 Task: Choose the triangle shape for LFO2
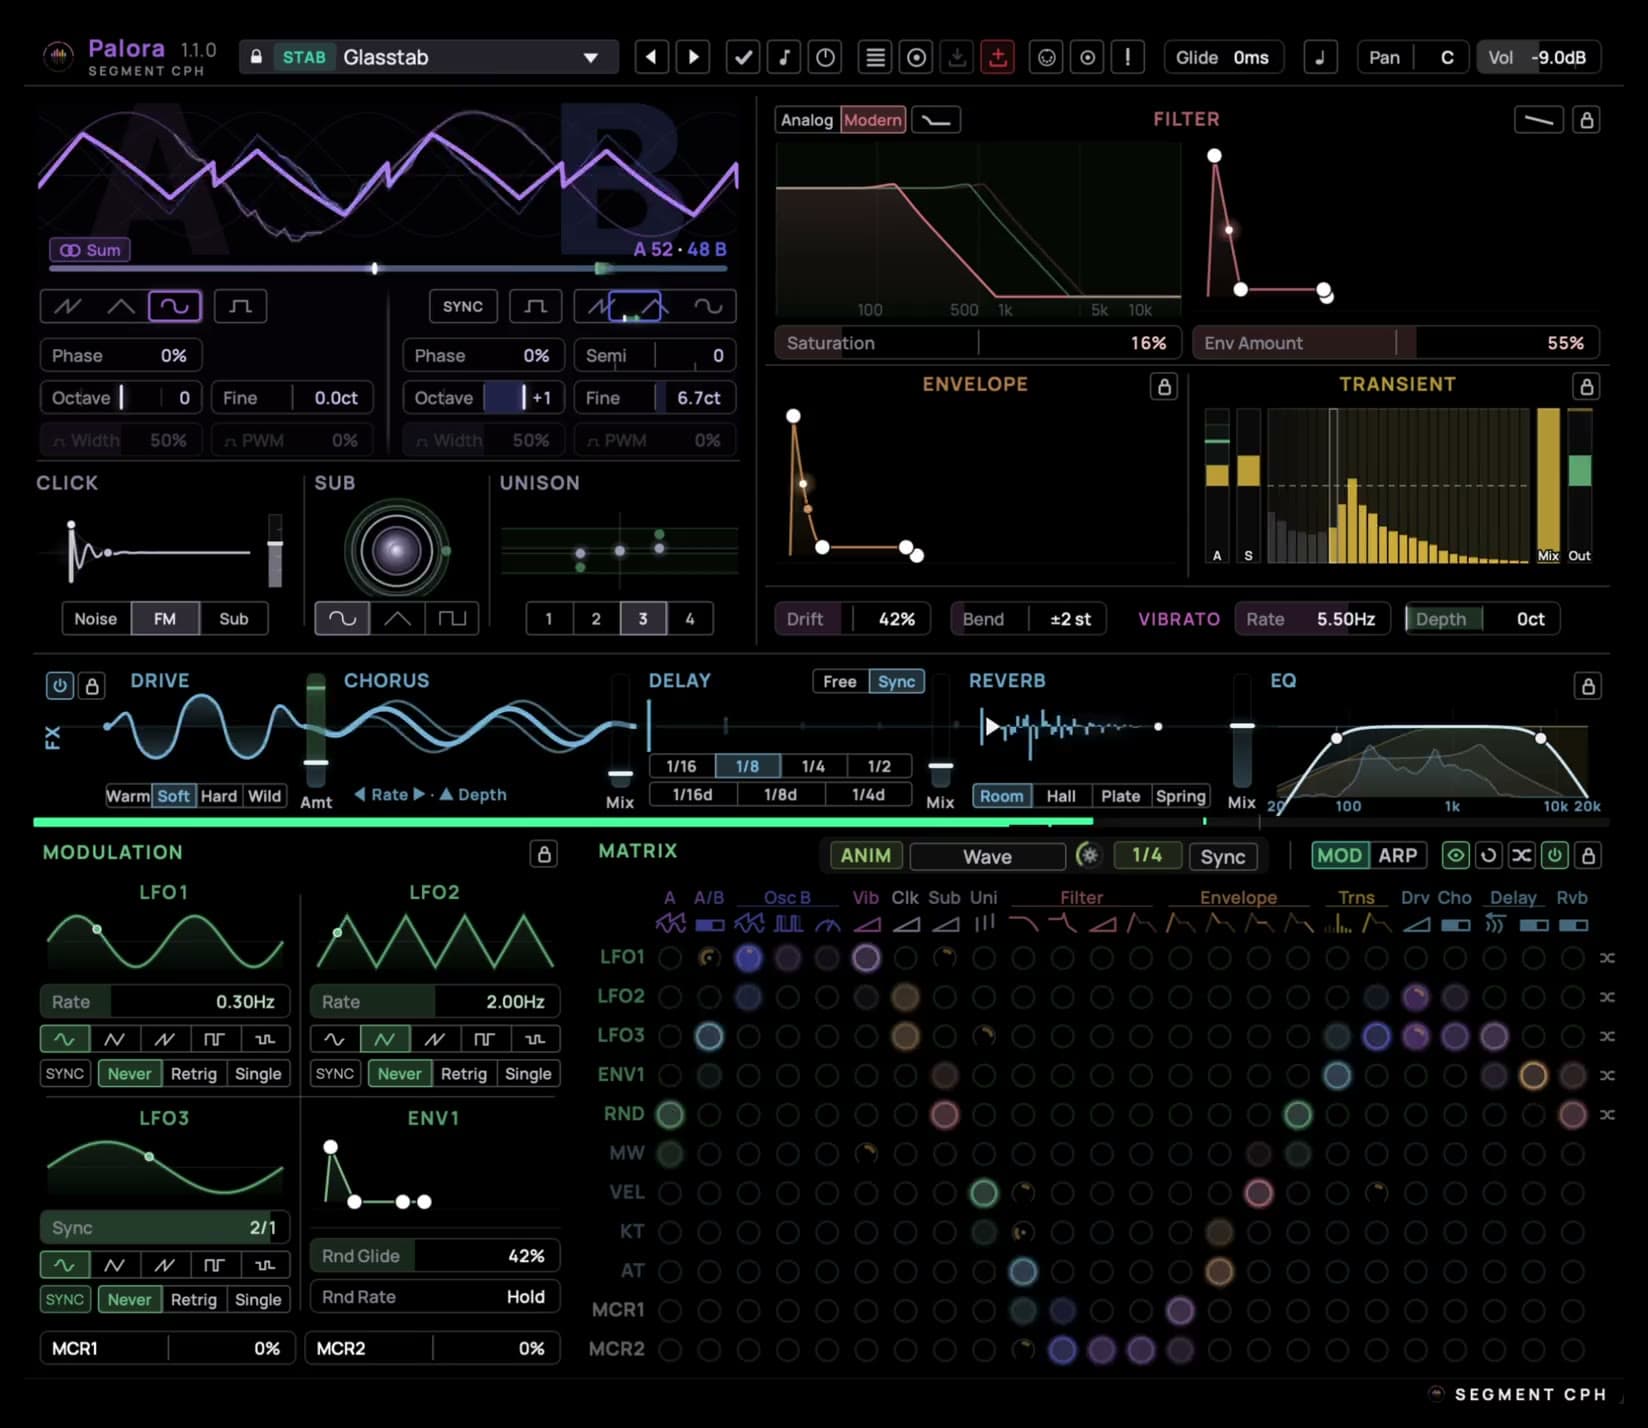[385, 1039]
